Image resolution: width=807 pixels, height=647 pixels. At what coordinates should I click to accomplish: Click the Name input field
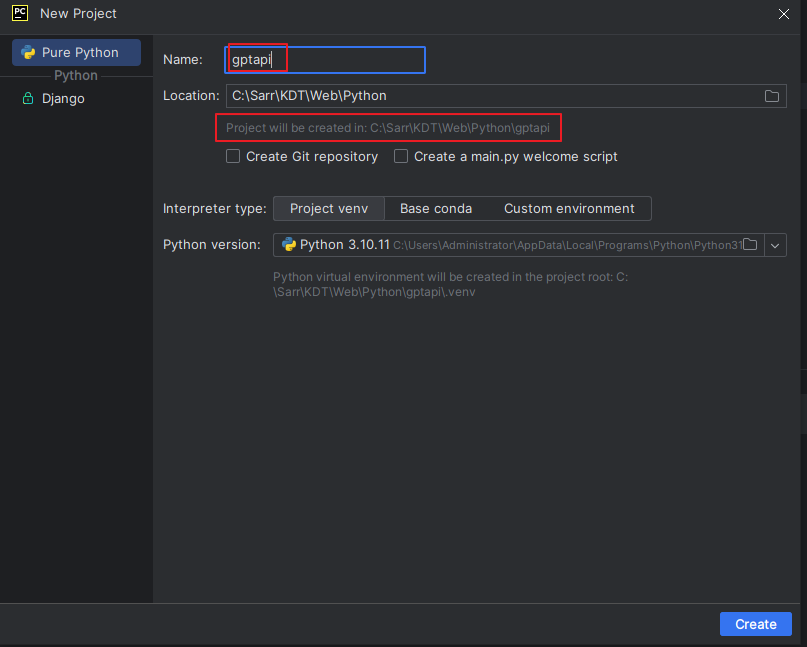(x=325, y=60)
